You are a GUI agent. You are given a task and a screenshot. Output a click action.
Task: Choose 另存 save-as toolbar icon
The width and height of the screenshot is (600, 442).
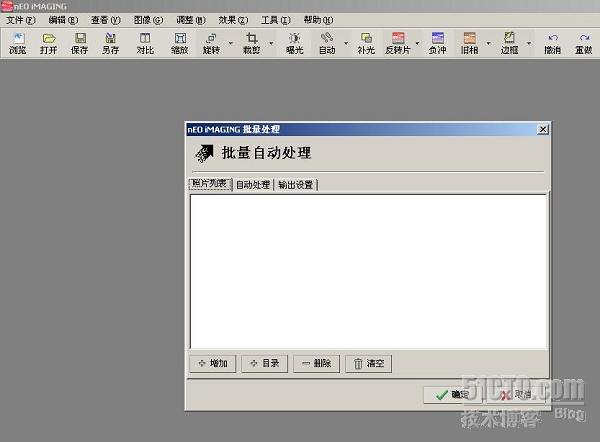pos(111,43)
